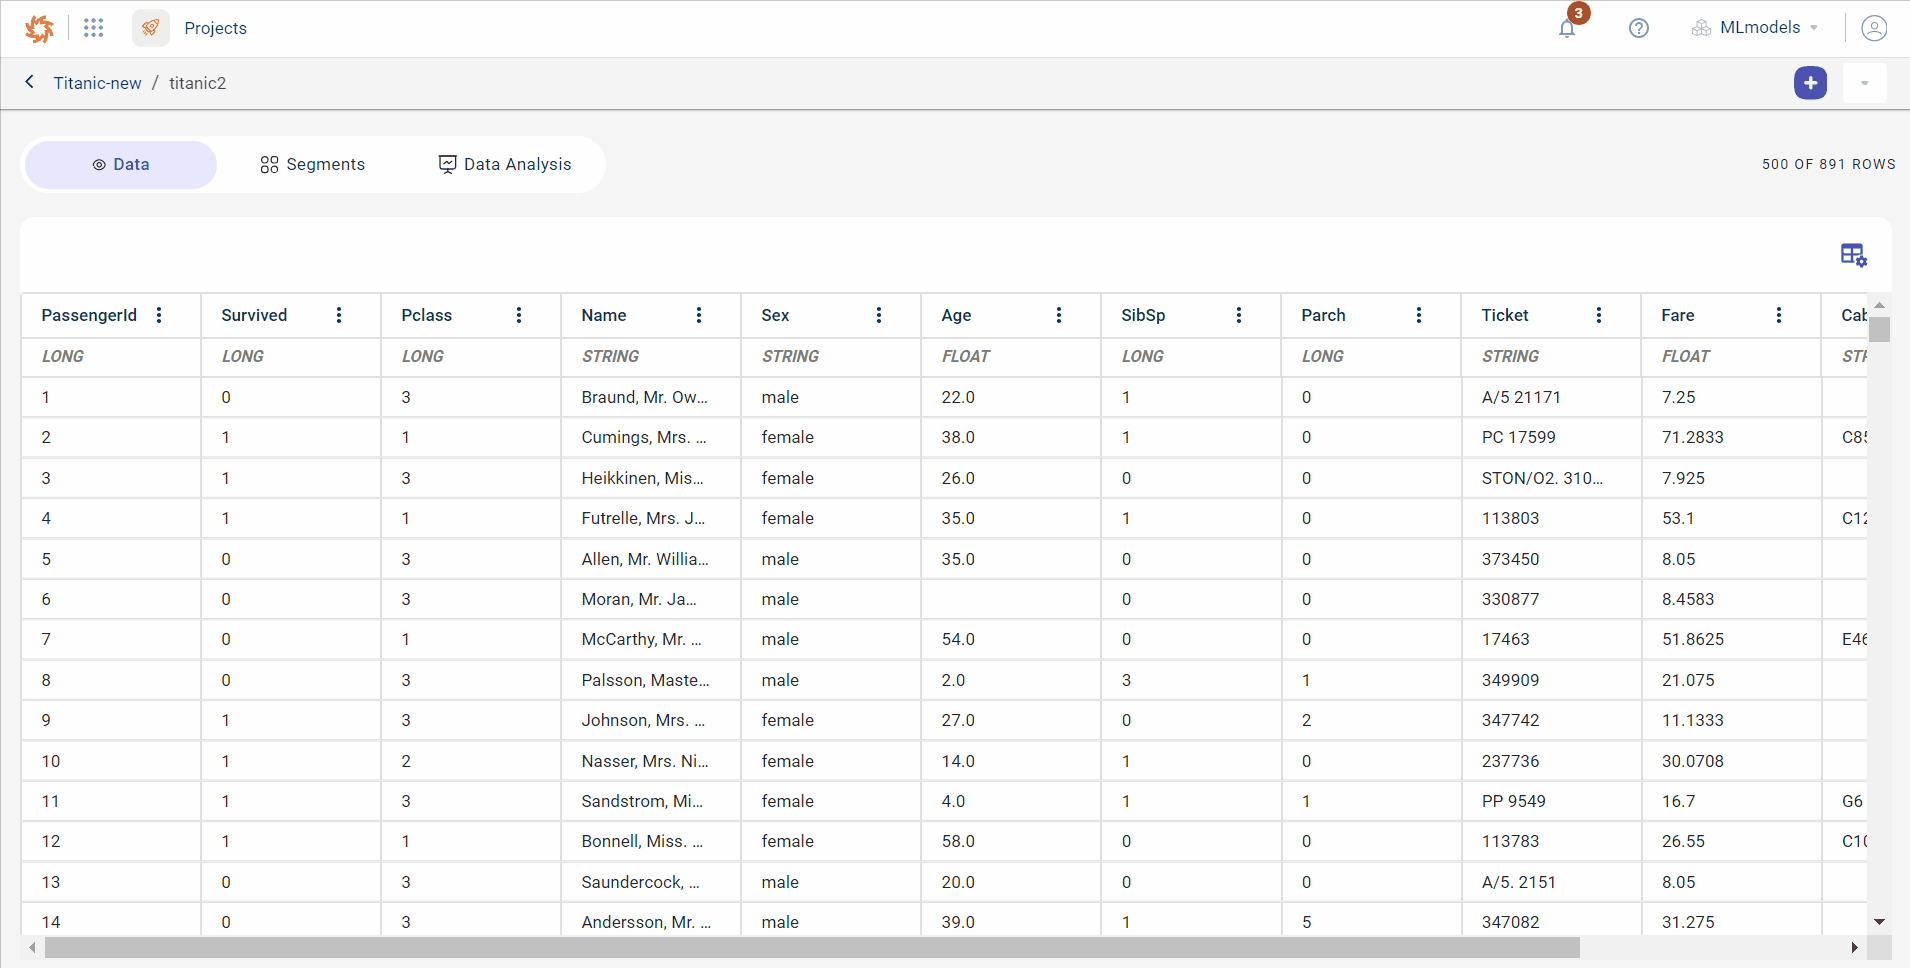Switch to the Segments tab

[312, 165]
